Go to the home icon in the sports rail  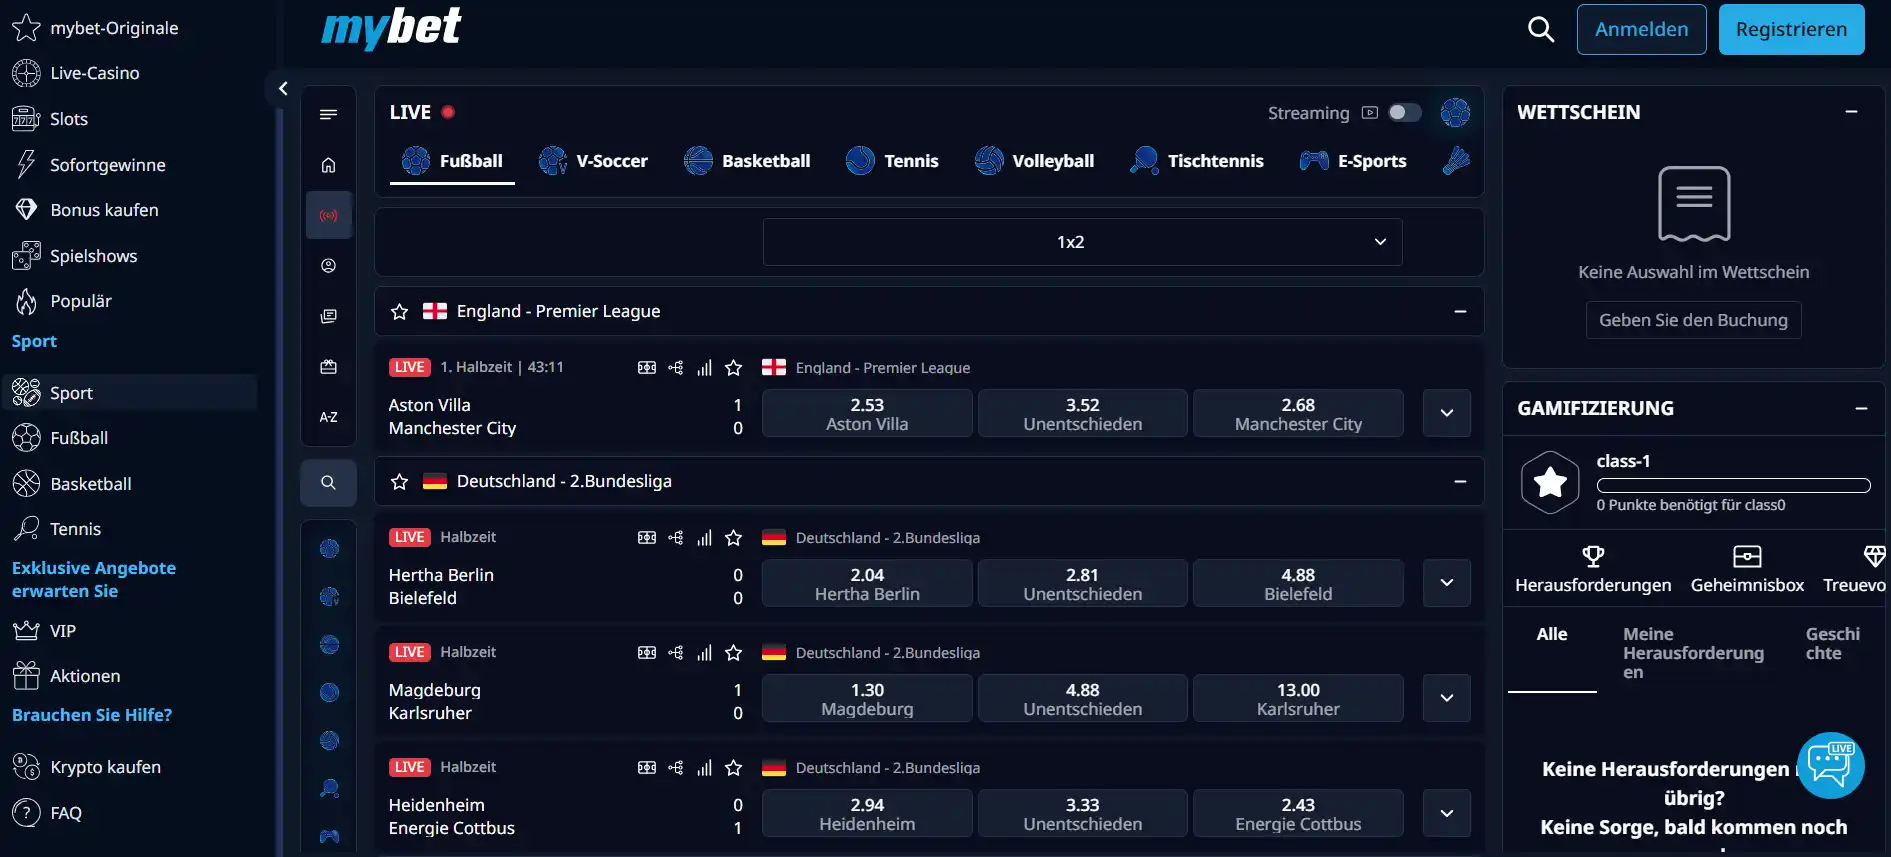pos(328,166)
